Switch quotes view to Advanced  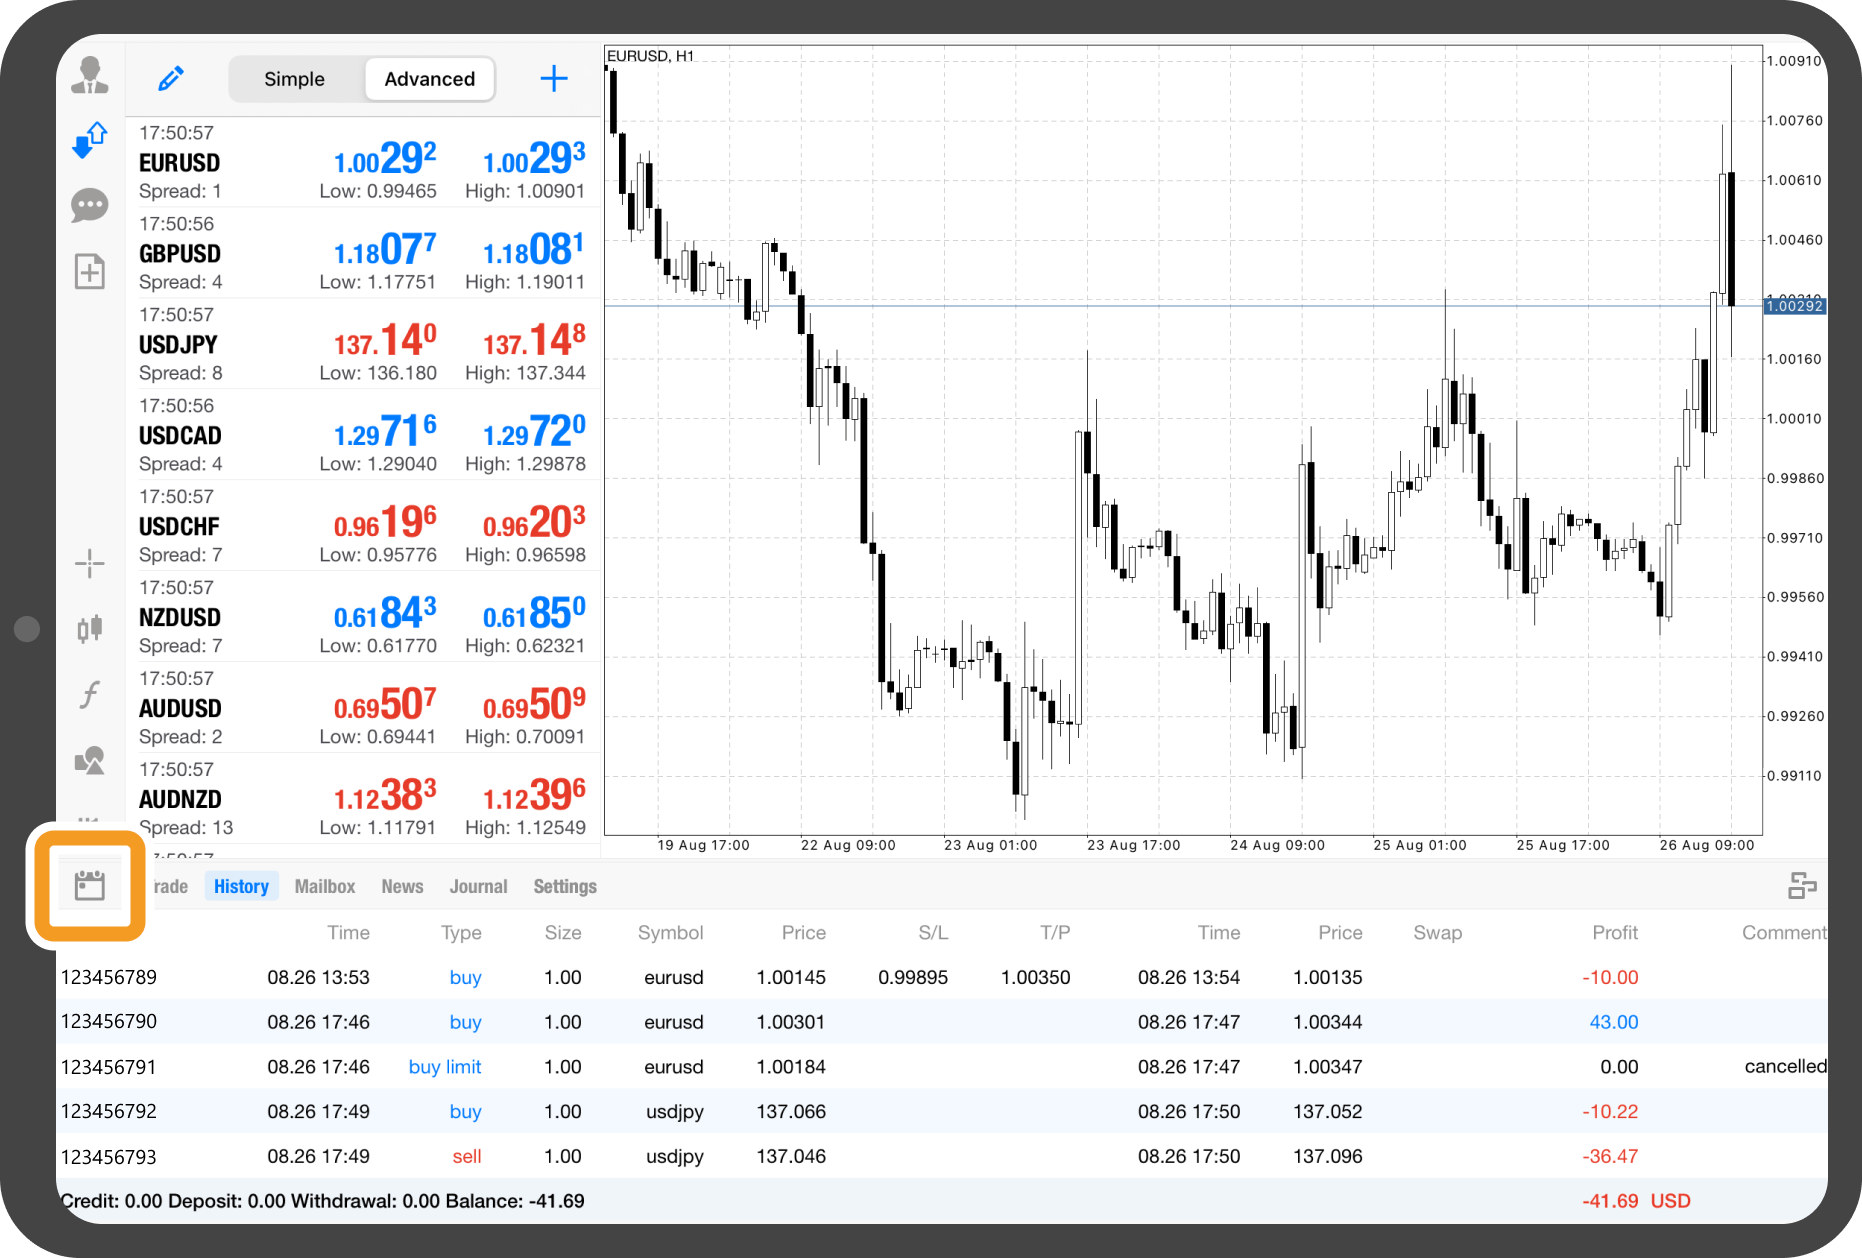[x=429, y=79]
